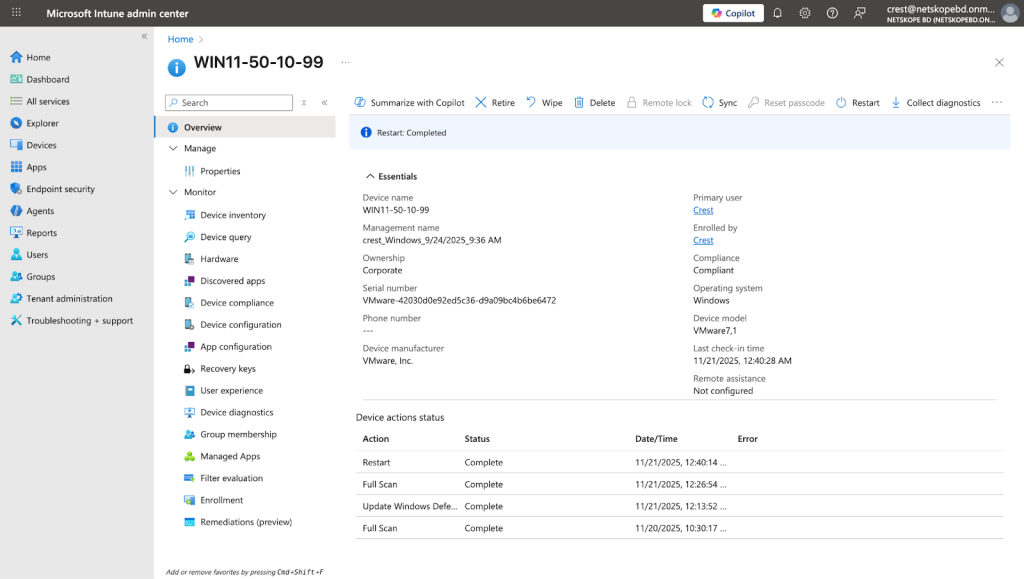Open the toolbar overflow ellipsis menu
1024x579 pixels.
point(997,102)
